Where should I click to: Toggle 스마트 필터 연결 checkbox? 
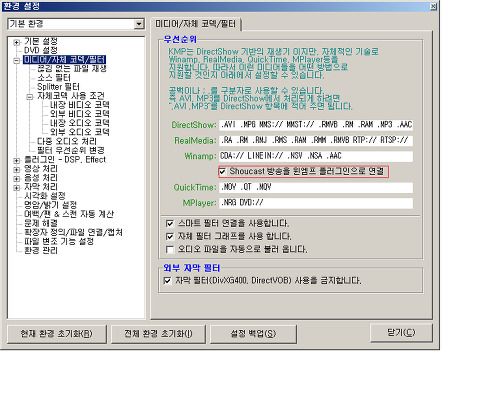[x=170, y=223]
